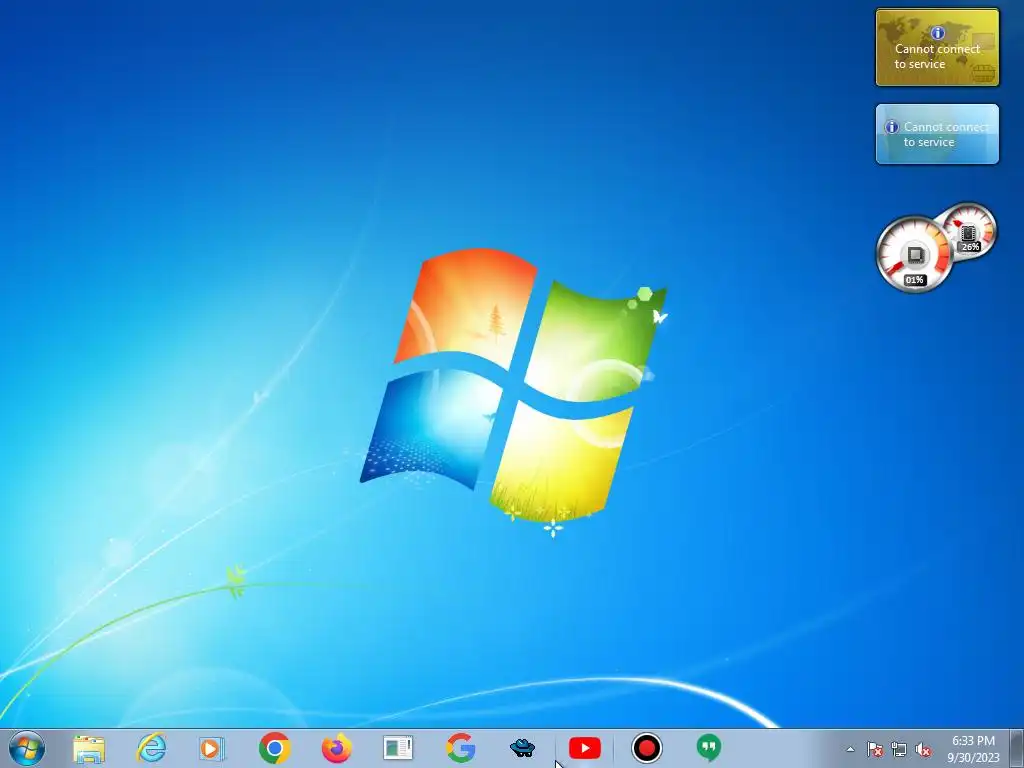
Task: Open the network status tray icon
Action: pyautogui.click(x=899, y=749)
